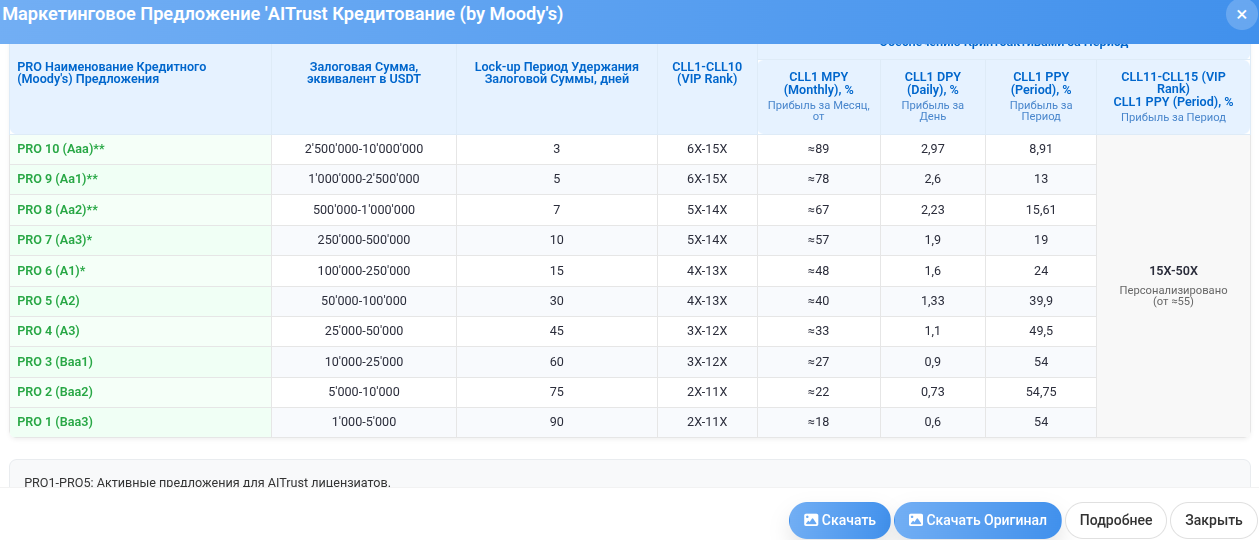Screen dimensions: 1259x540
Task: Select the row label PRO 10 (Aaa)**
Action: pyautogui.click(x=61, y=149)
